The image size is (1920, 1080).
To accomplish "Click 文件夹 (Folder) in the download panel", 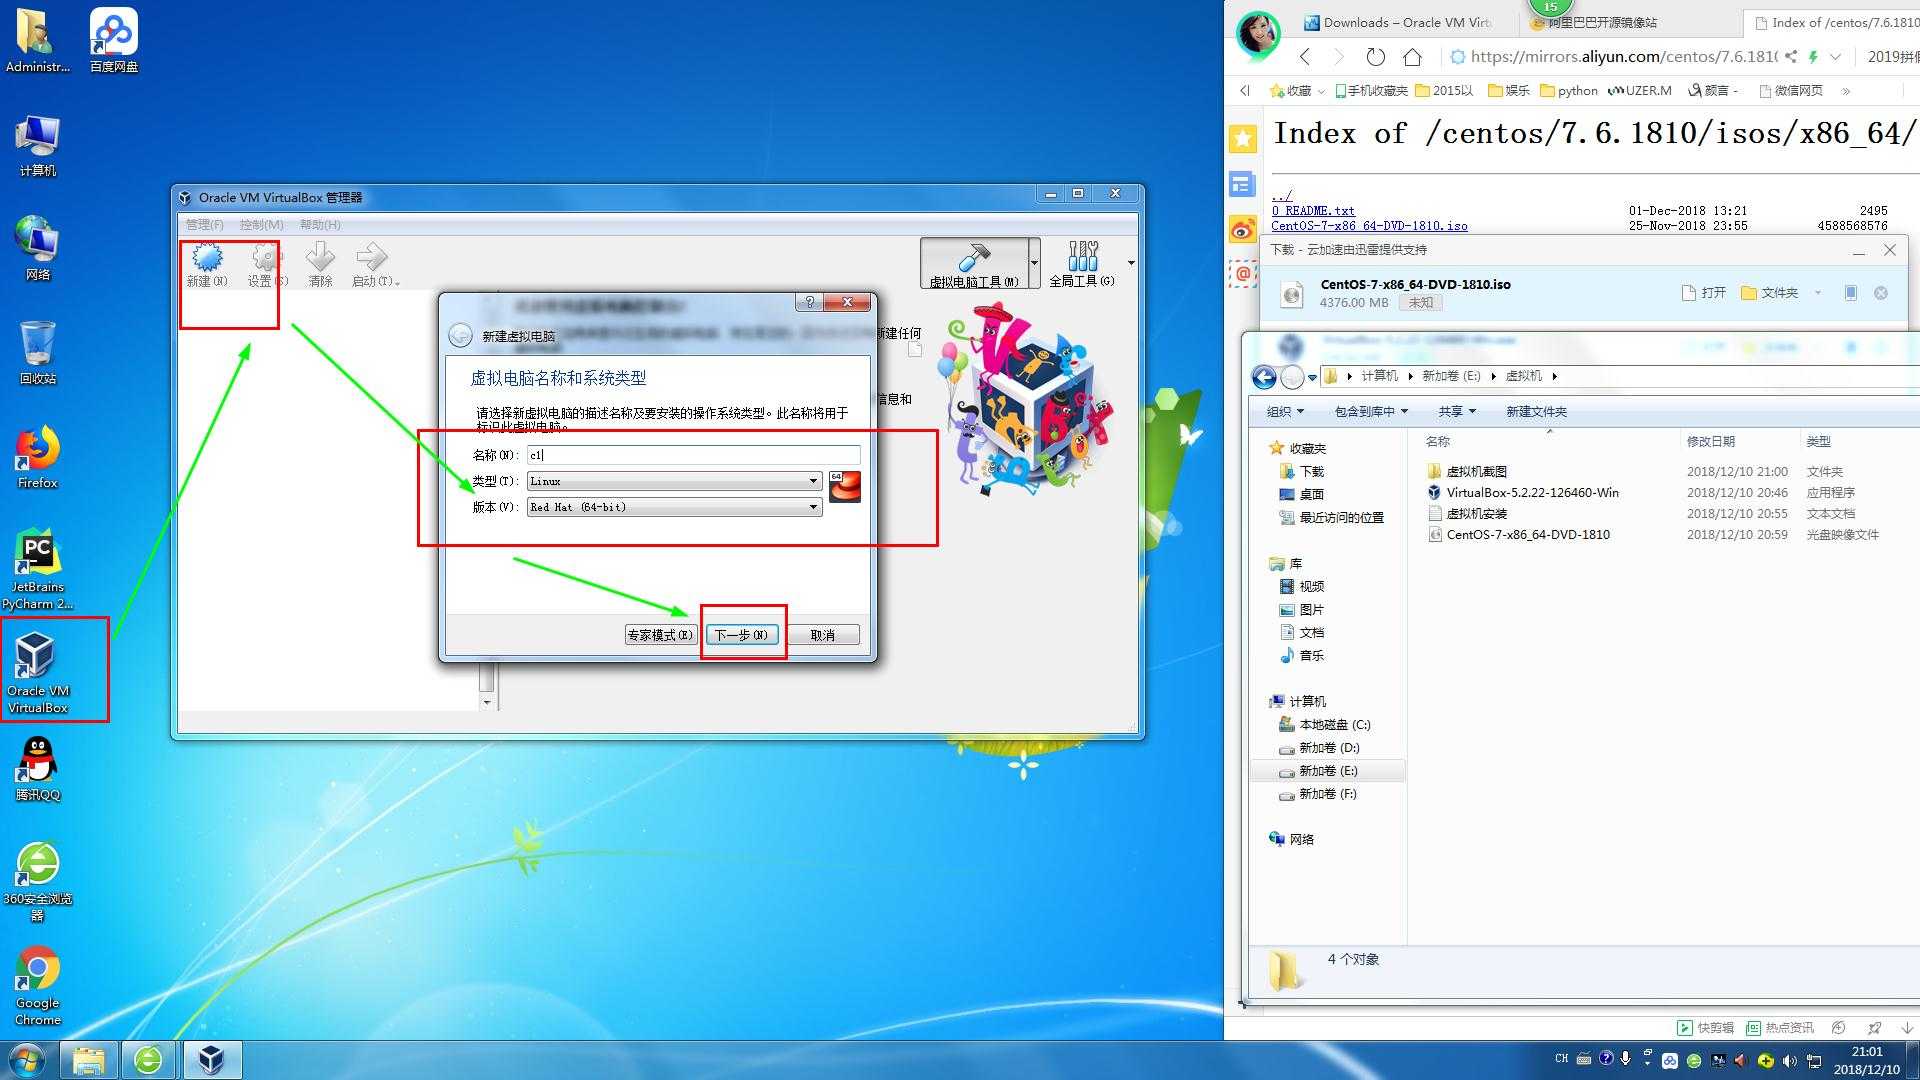I will (1769, 293).
